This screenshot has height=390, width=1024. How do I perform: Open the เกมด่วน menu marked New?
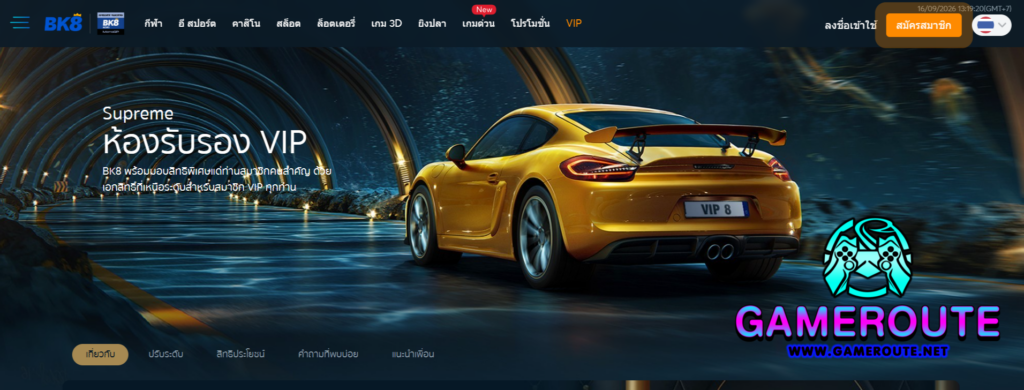pyautogui.click(x=478, y=24)
